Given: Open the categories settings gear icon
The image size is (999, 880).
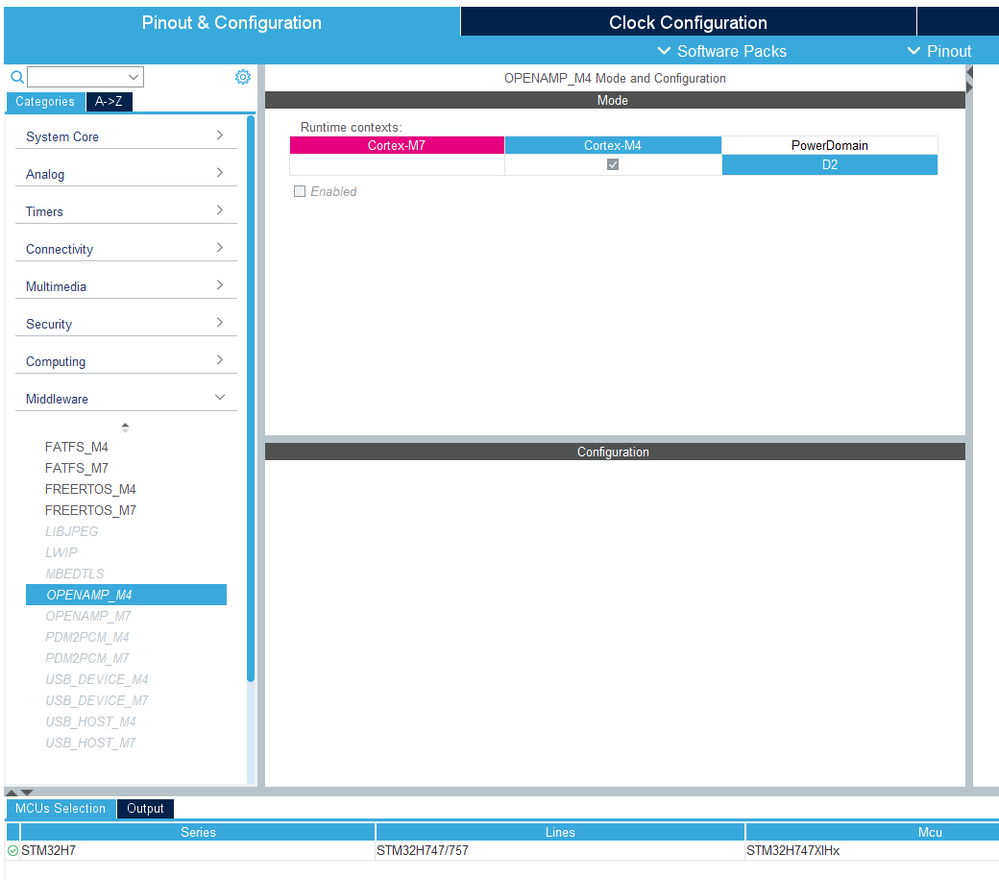Looking at the screenshot, I should pos(243,77).
